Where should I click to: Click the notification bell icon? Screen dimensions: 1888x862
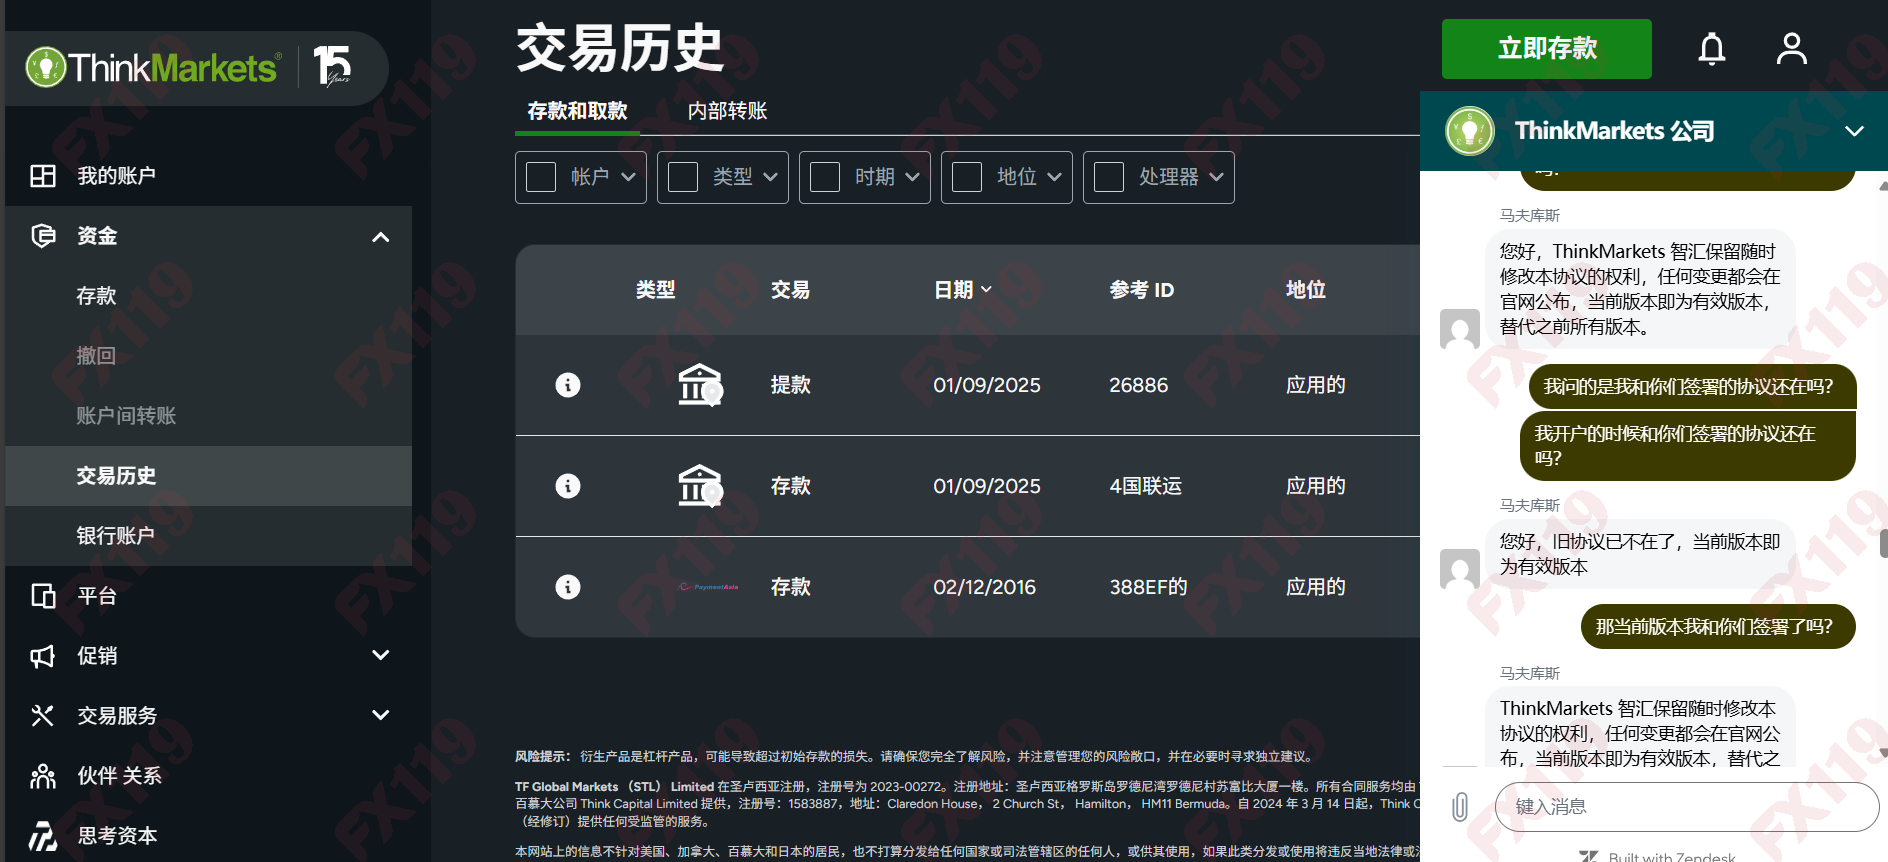pos(1711,48)
